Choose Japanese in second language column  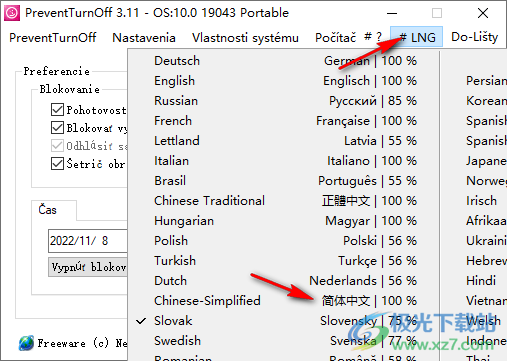[x=486, y=161]
